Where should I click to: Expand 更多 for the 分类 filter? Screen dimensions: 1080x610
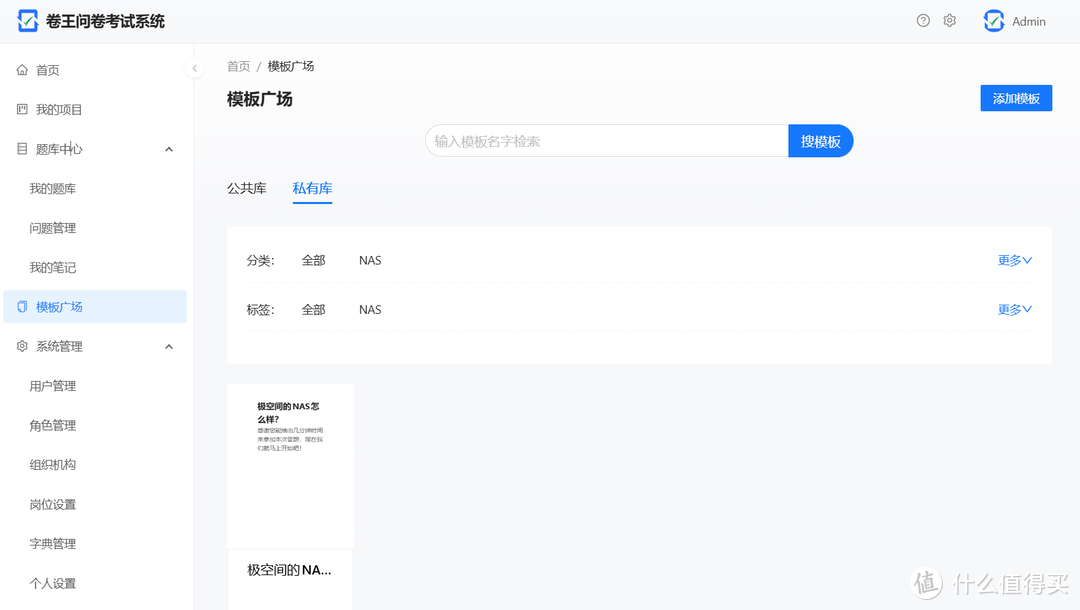coord(1013,260)
